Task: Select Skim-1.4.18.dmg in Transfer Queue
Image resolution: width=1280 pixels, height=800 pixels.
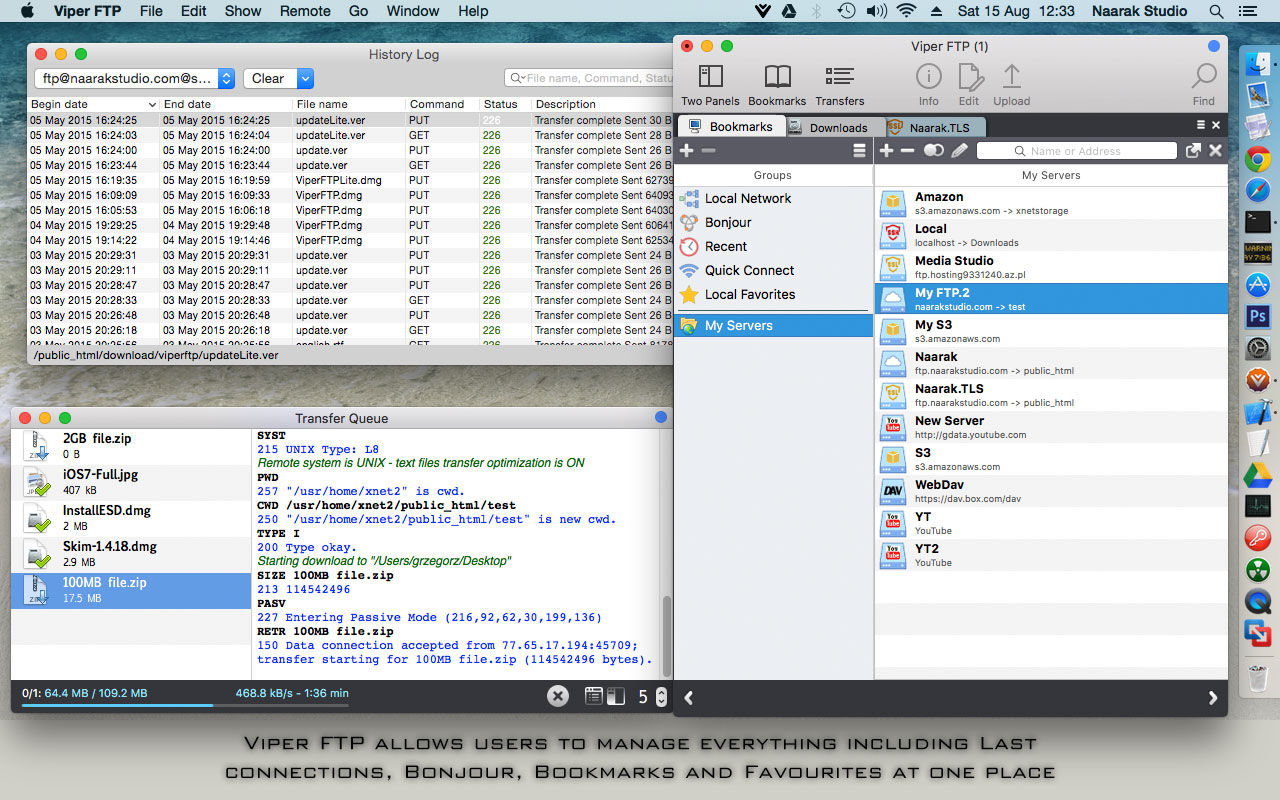Action: pos(131,554)
